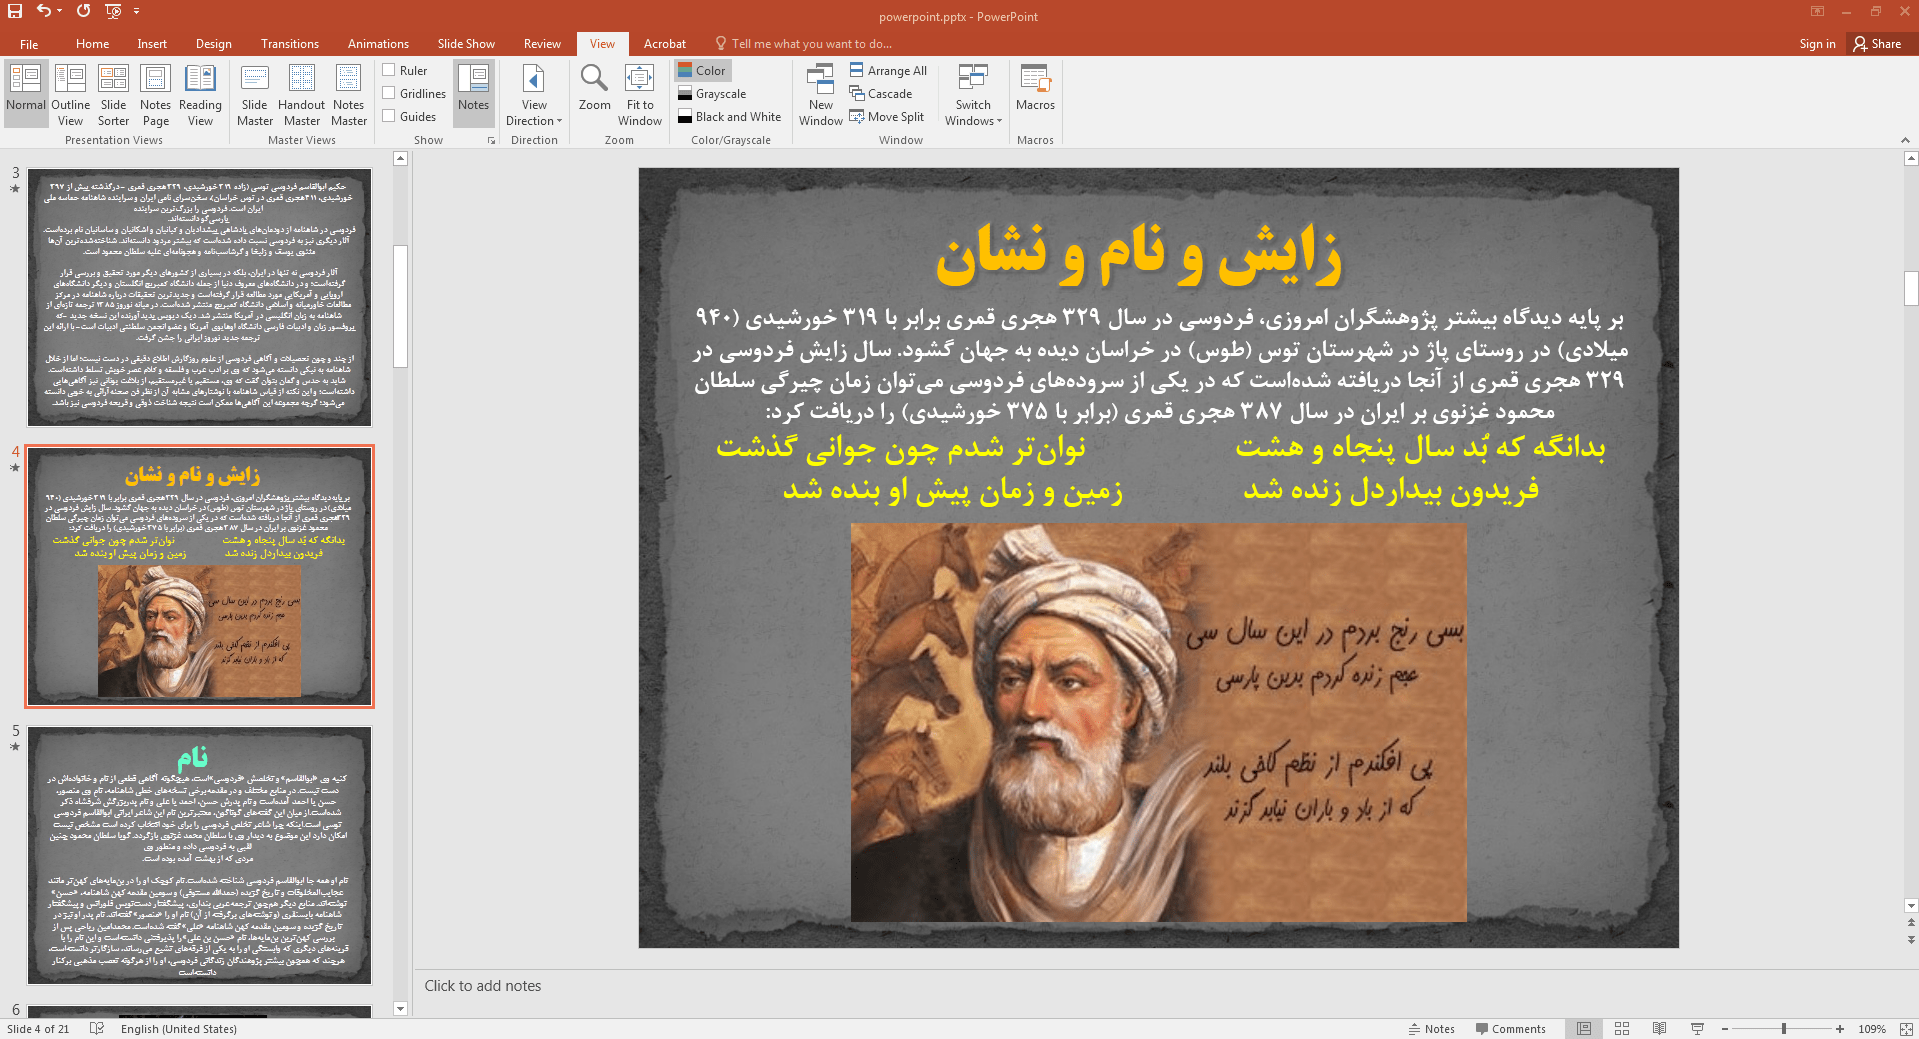The height and width of the screenshot is (1039, 1919).
Task: Save the presentation from Quick Access
Action: point(15,11)
